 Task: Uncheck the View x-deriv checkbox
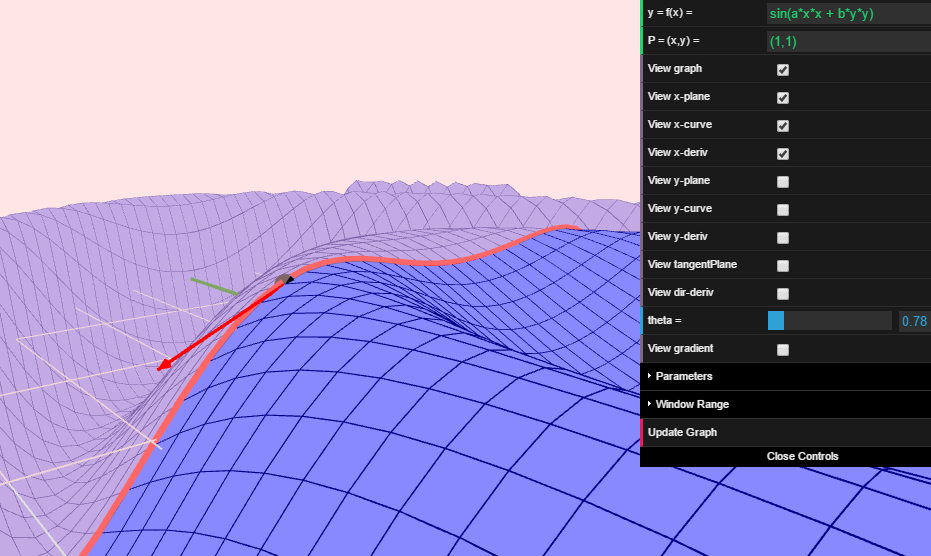tap(783, 154)
